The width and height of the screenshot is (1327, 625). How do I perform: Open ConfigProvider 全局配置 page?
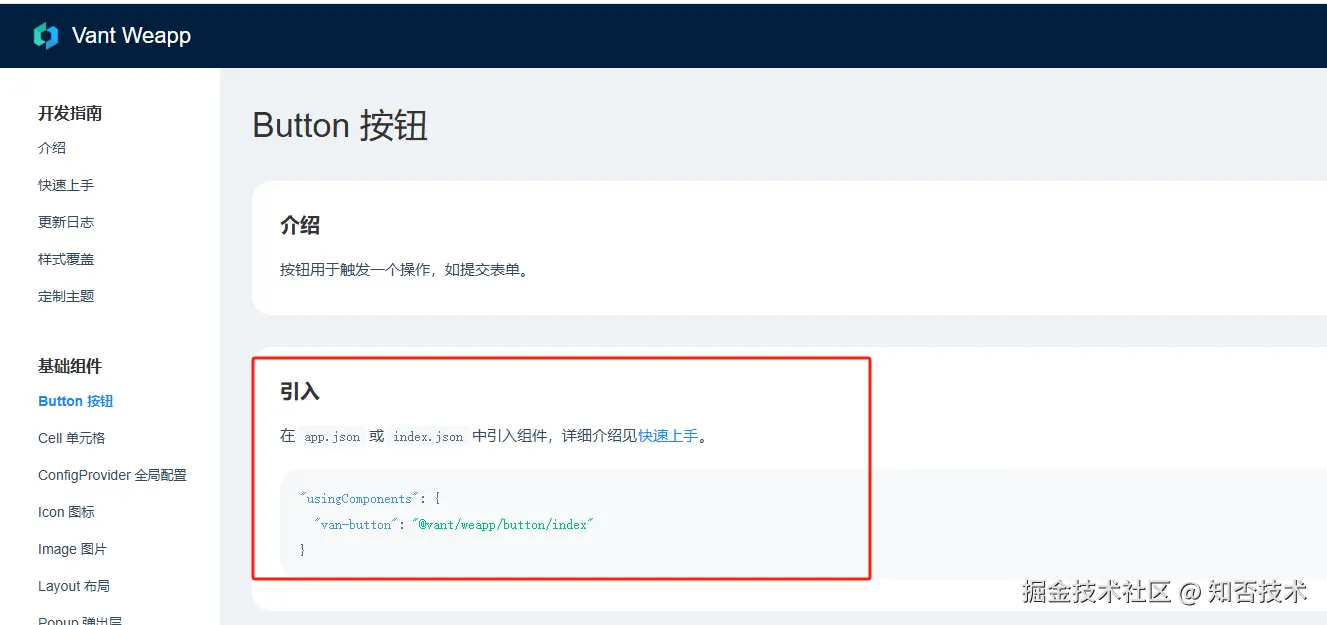click(112, 475)
